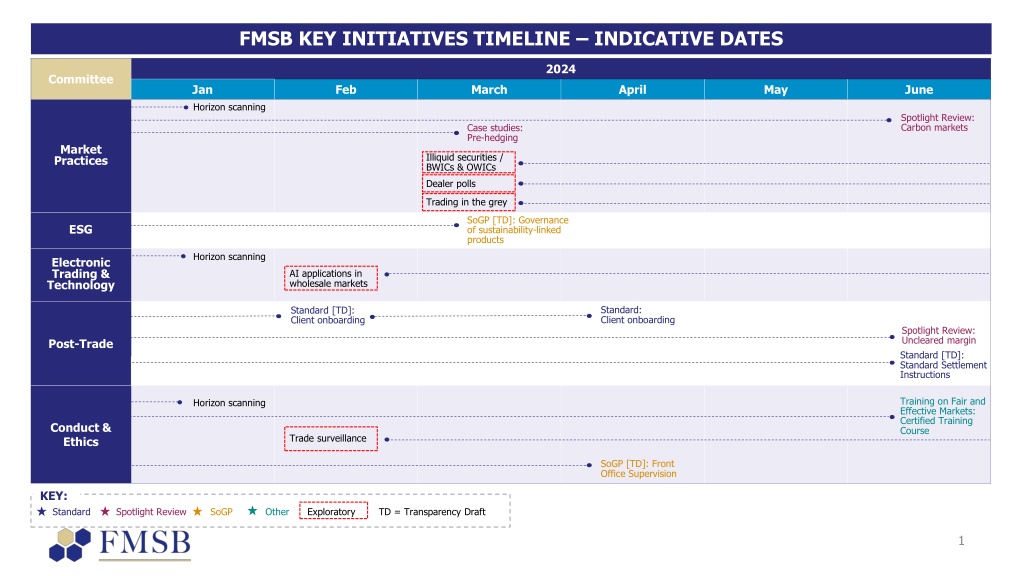Viewport: 1024px width, 576px height.
Task: Click the blue Standard star in the key
Action: tap(42, 511)
